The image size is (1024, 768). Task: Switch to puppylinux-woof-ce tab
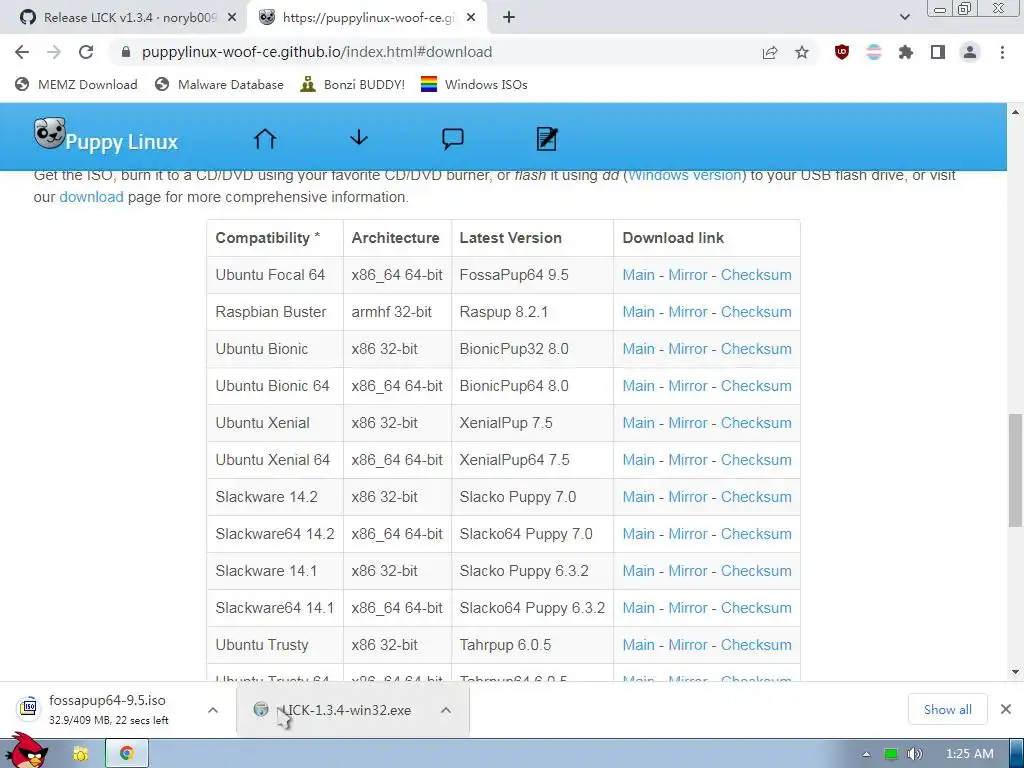367,18
